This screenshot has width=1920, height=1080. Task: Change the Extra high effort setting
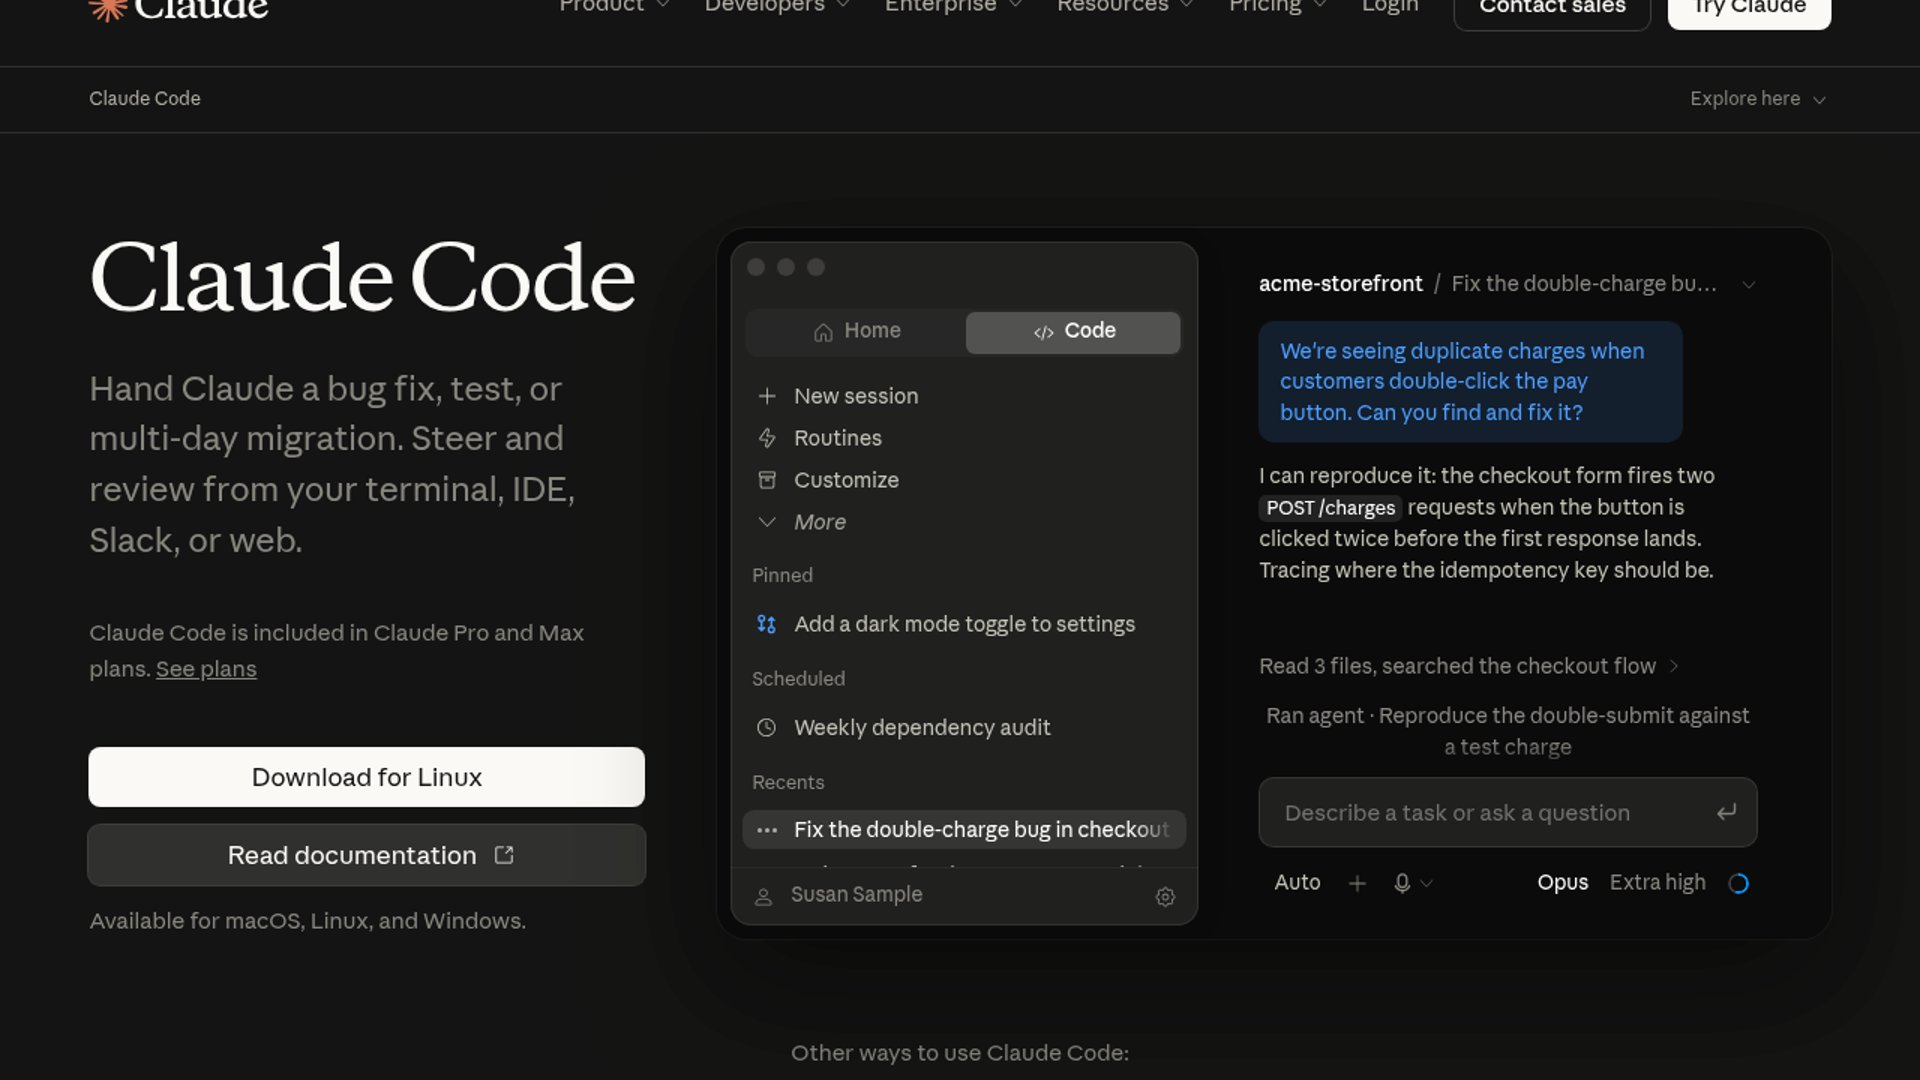[x=1657, y=883]
